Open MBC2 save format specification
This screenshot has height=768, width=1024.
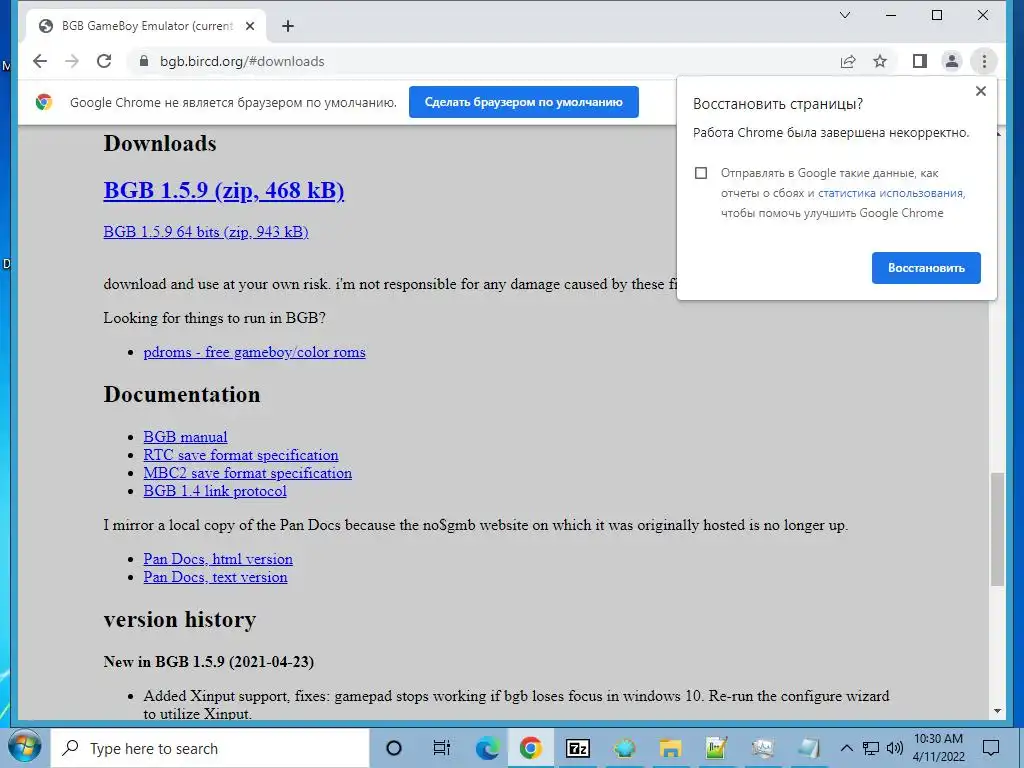coord(248,473)
